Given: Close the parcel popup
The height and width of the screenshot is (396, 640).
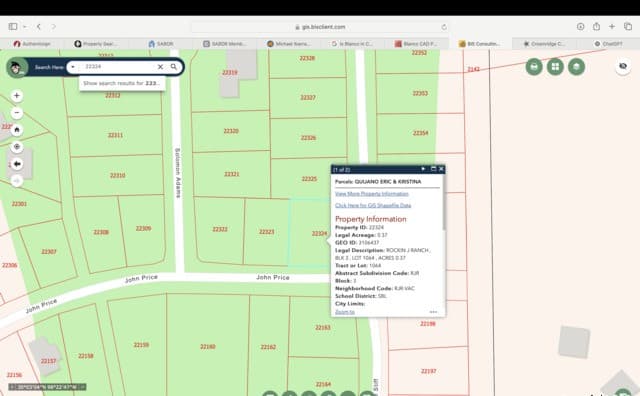Looking at the screenshot, I should (x=441, y=169).
